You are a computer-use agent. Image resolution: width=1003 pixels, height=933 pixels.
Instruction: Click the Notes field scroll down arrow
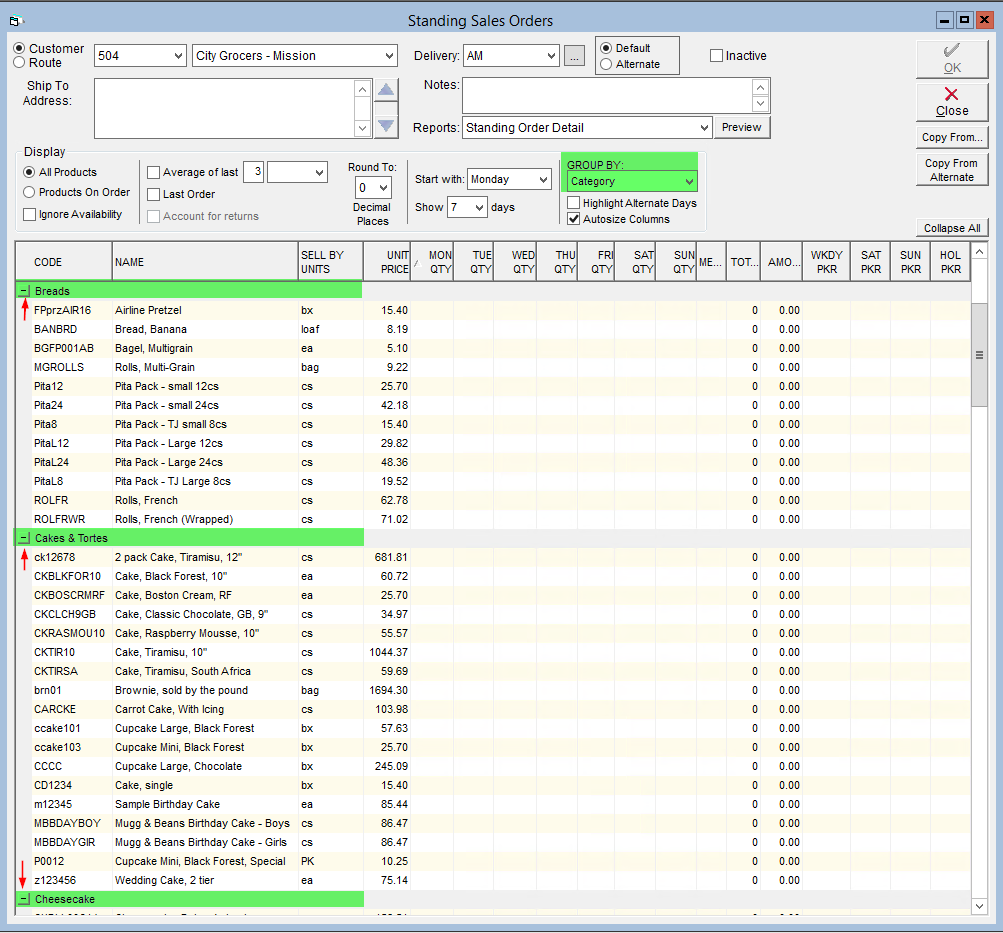761,104
